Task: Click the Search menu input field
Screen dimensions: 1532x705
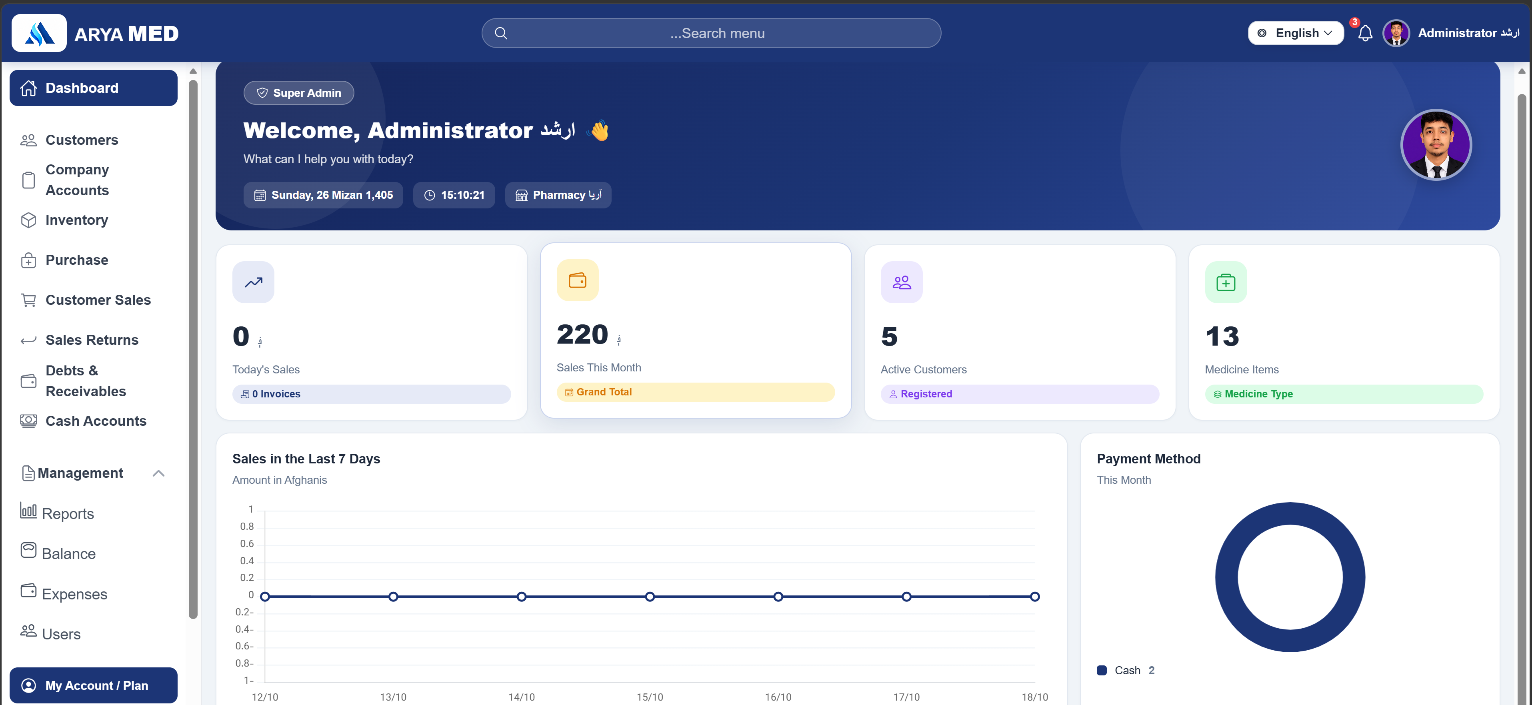Action: tap(711, 33)
